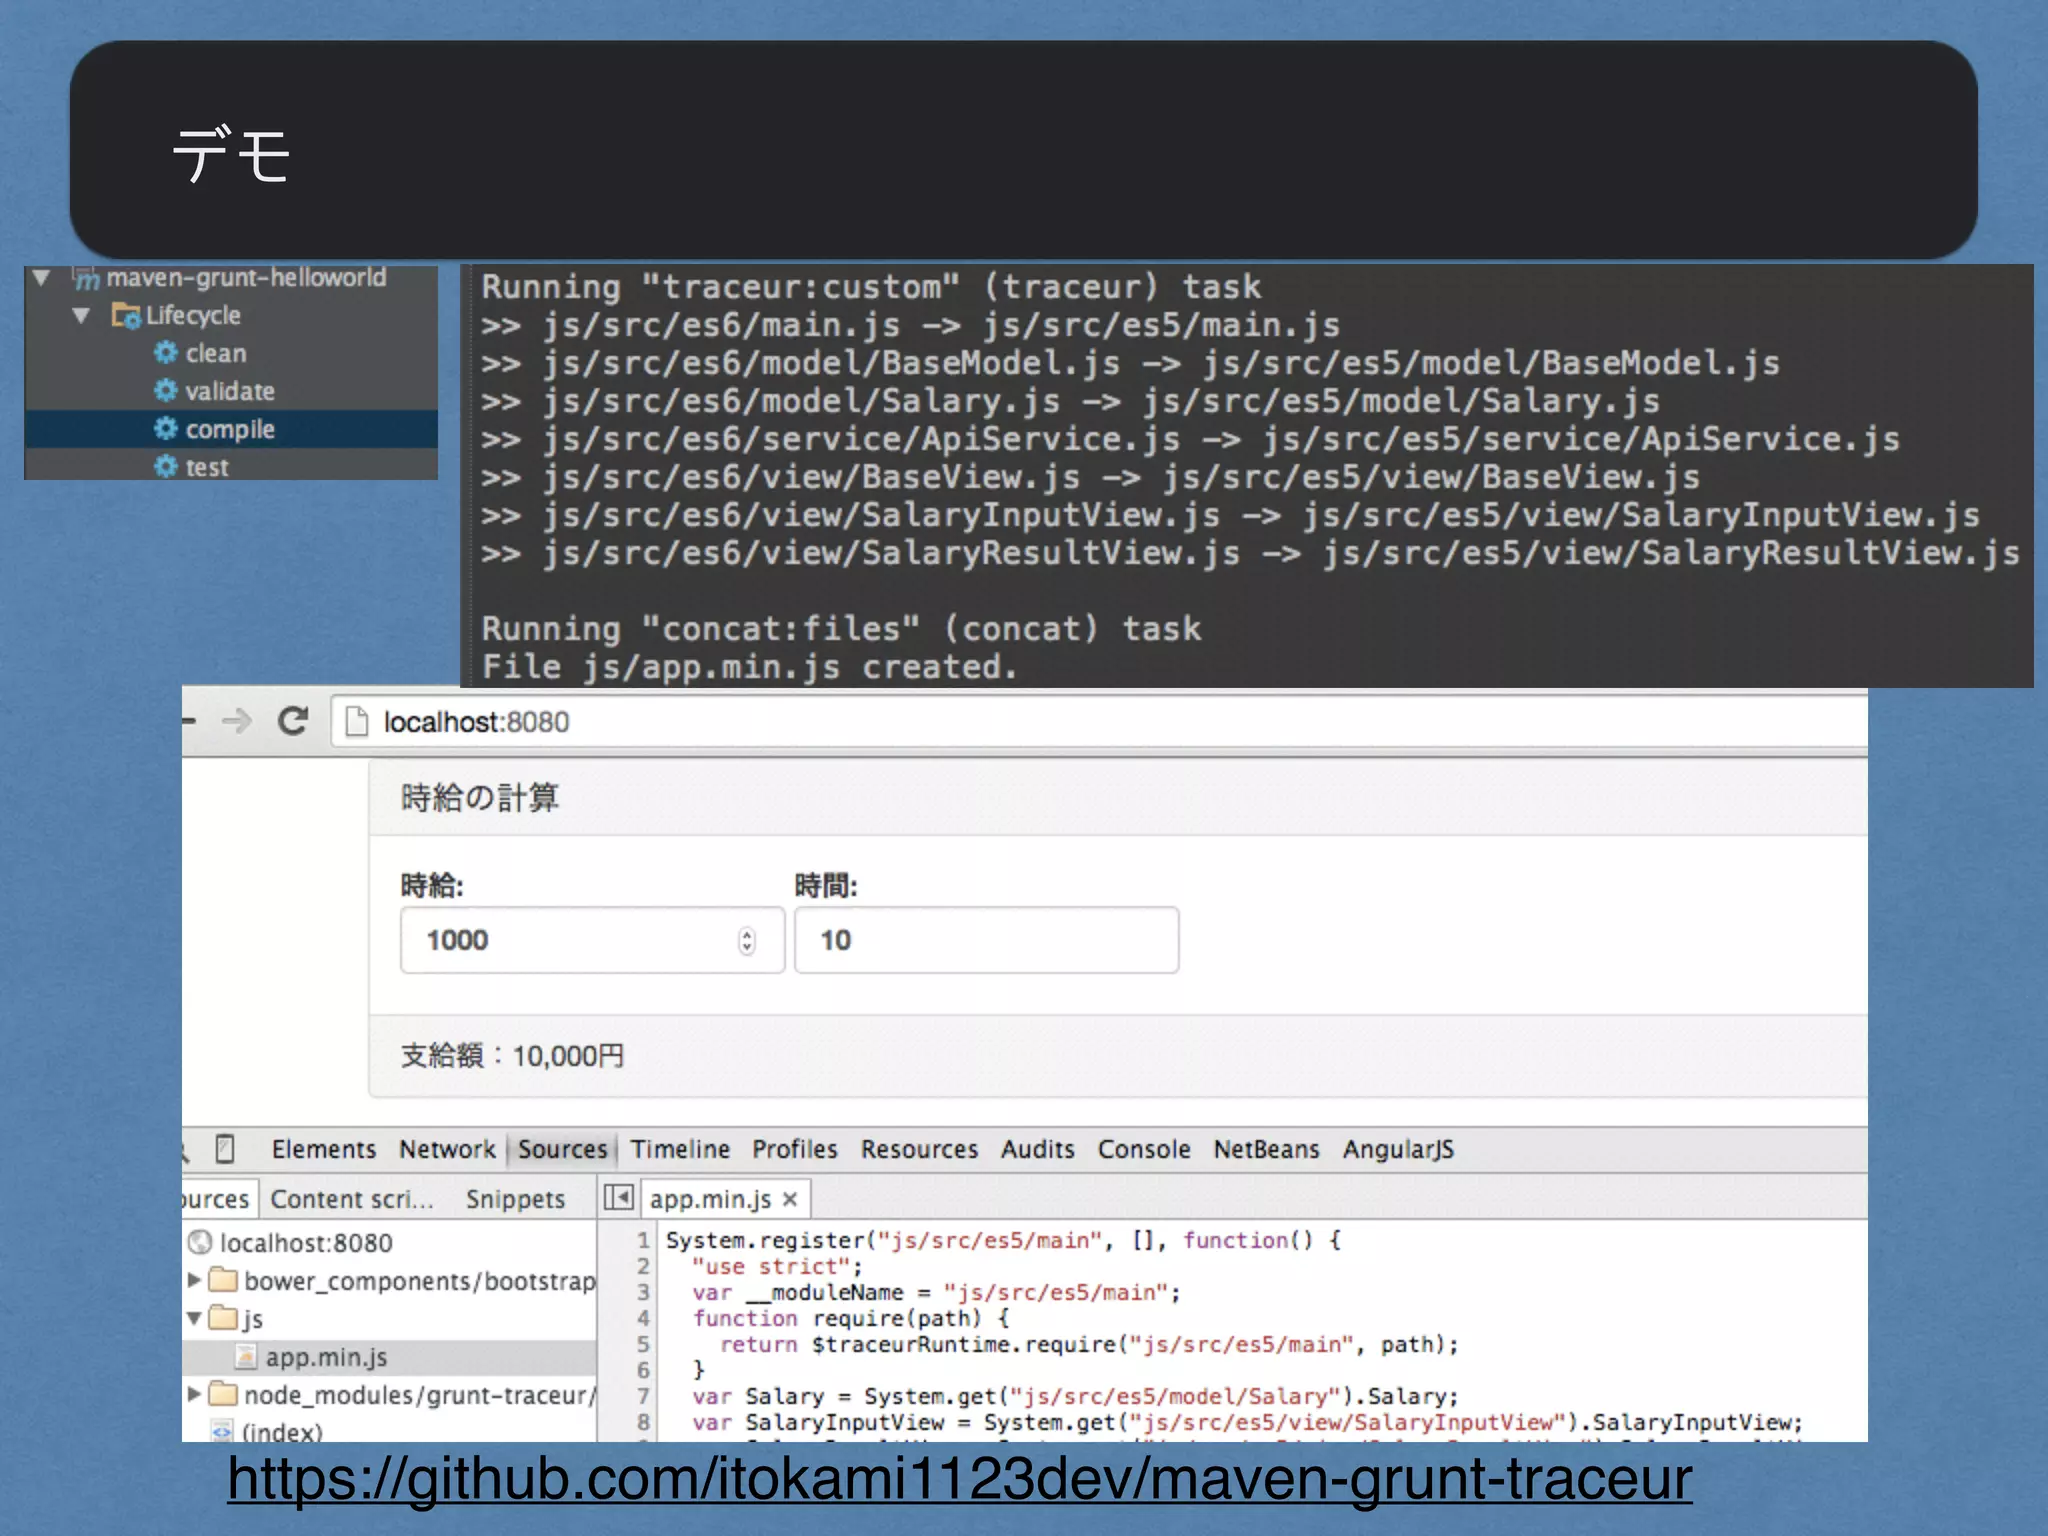Image resolution: width=2048 pixels, height=1536 pixels.
Task: Click the app.min.js file icon
Action: (x=246, y=1356)
